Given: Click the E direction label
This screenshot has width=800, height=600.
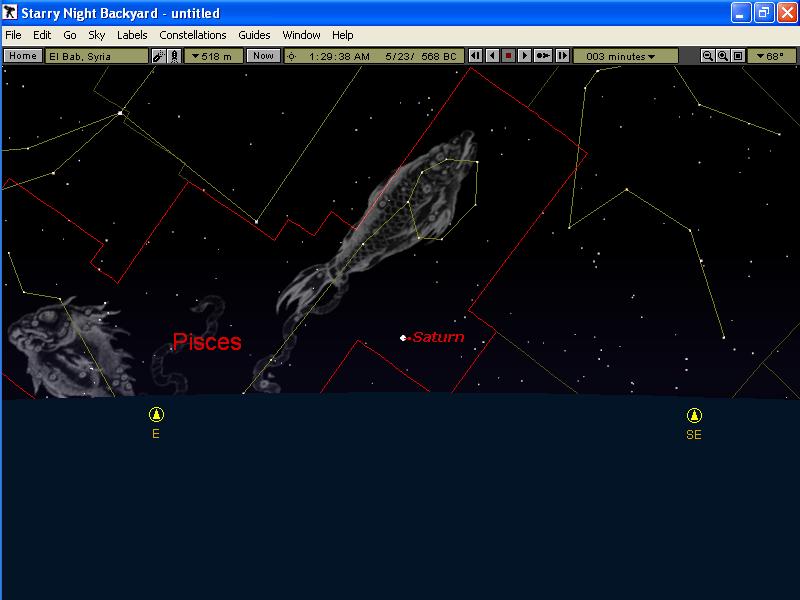Looking at the screenshot, I should click(x=156, y=434).
